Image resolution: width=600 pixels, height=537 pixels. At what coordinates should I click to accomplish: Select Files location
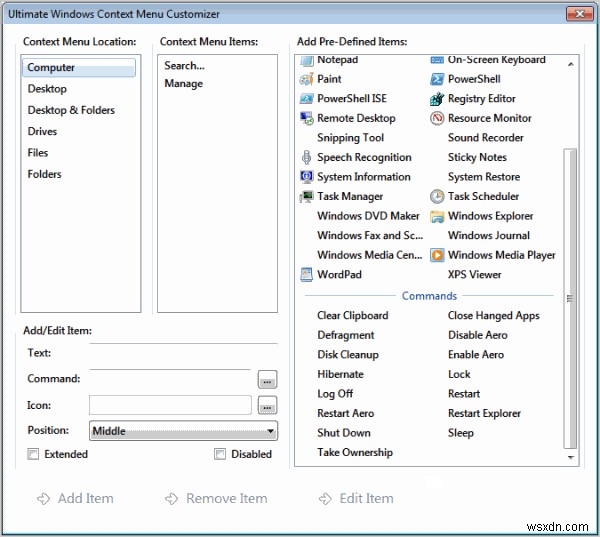38,153
